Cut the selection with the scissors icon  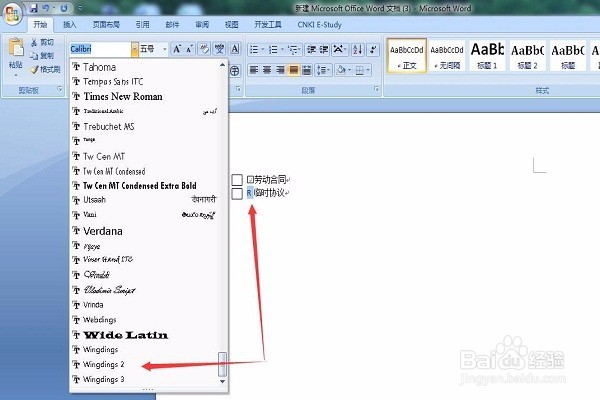pyautogui.click(x=34, y=42)
